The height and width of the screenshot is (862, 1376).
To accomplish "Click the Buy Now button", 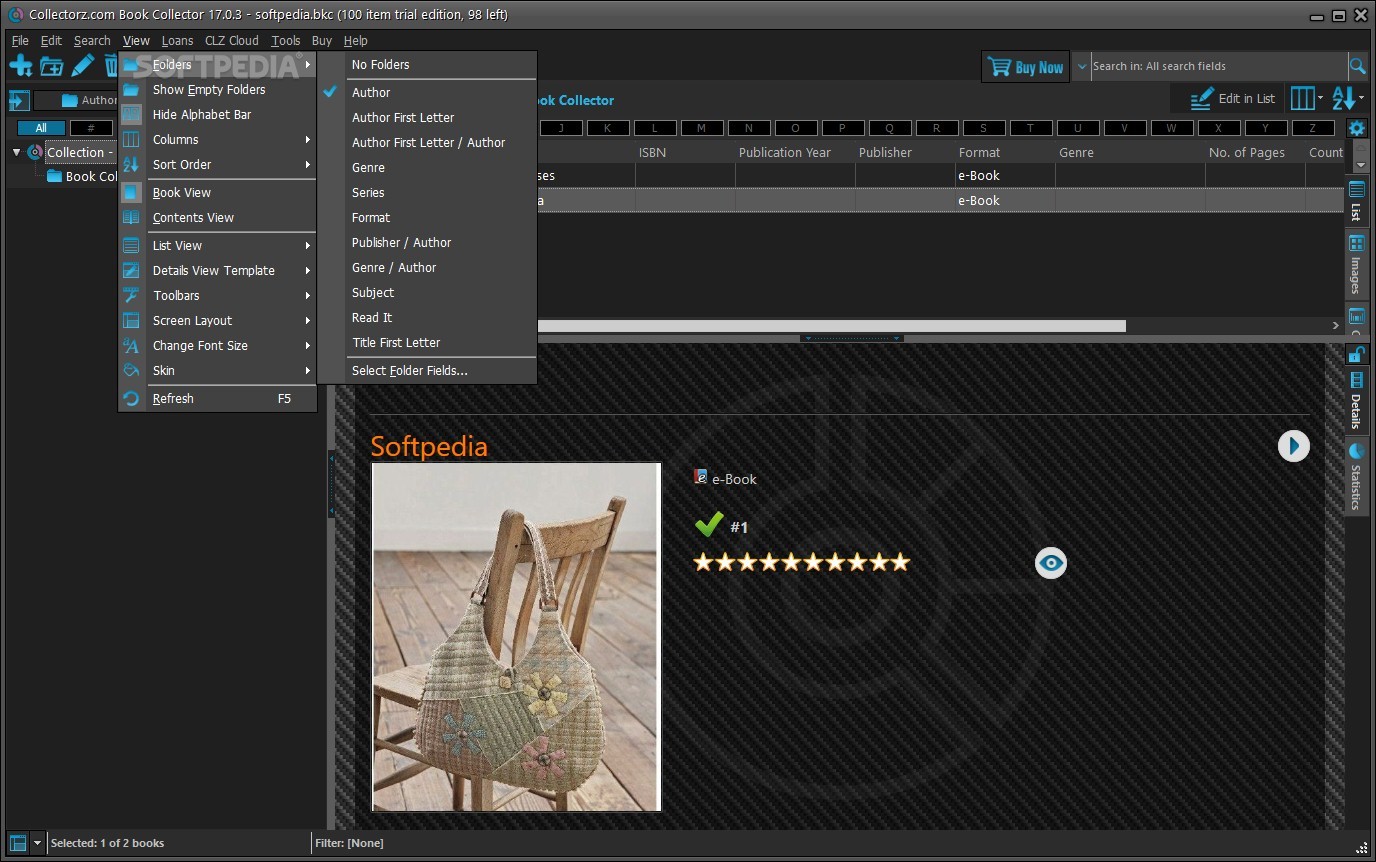I will 1025,67.
